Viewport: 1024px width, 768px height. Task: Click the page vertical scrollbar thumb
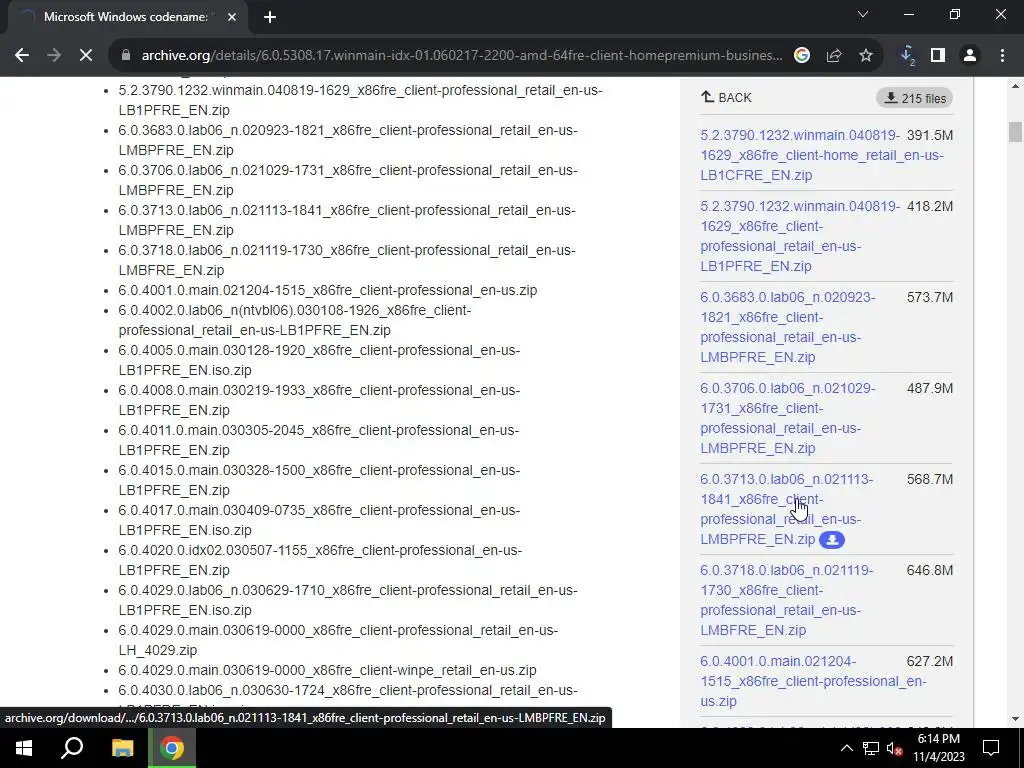tap(1014, 131)
